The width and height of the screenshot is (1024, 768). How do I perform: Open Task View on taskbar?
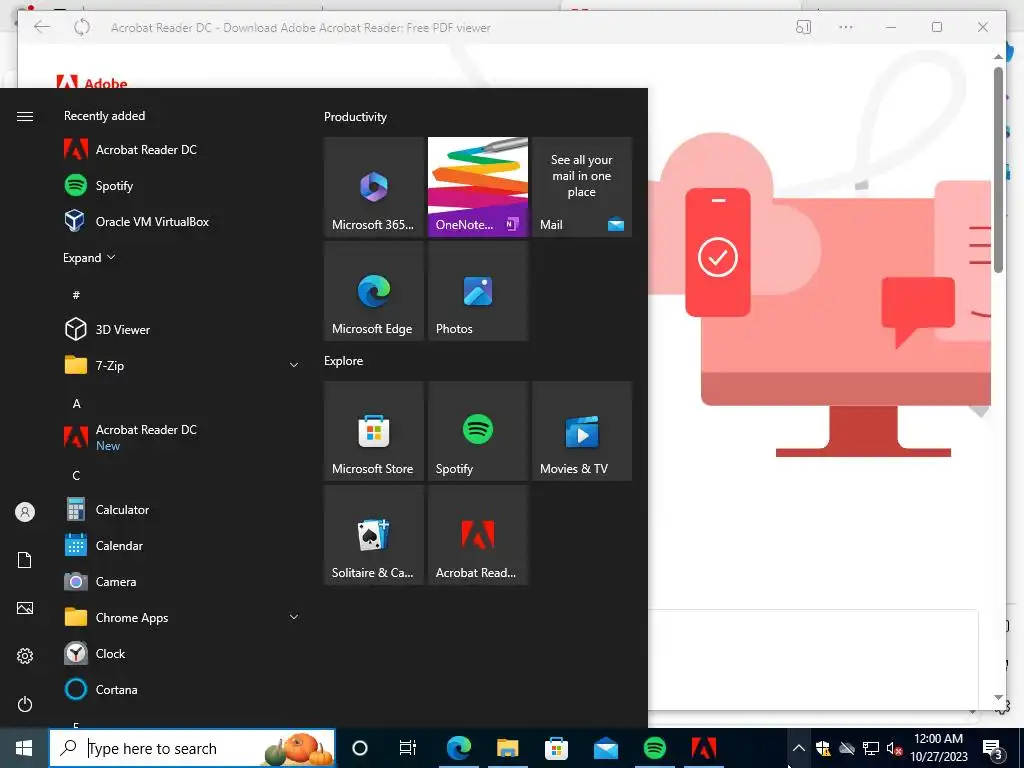[408, 748]
